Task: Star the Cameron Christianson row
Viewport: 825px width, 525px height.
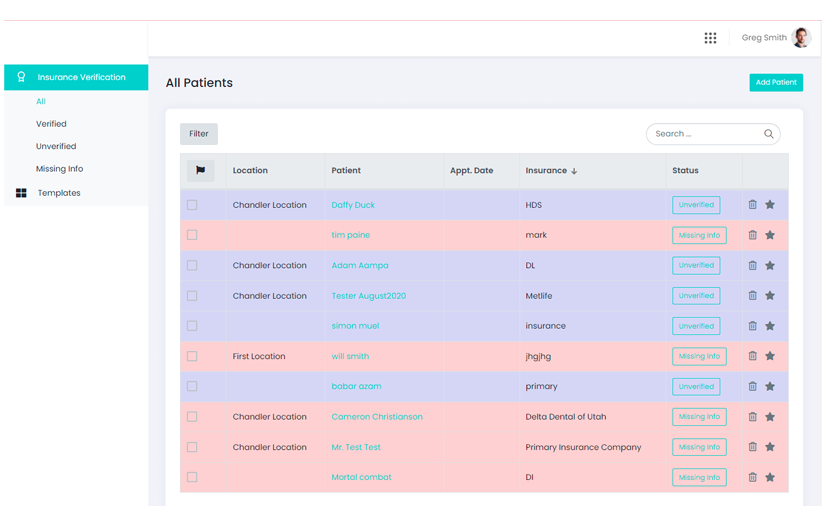Action: [x=770, y=417]
